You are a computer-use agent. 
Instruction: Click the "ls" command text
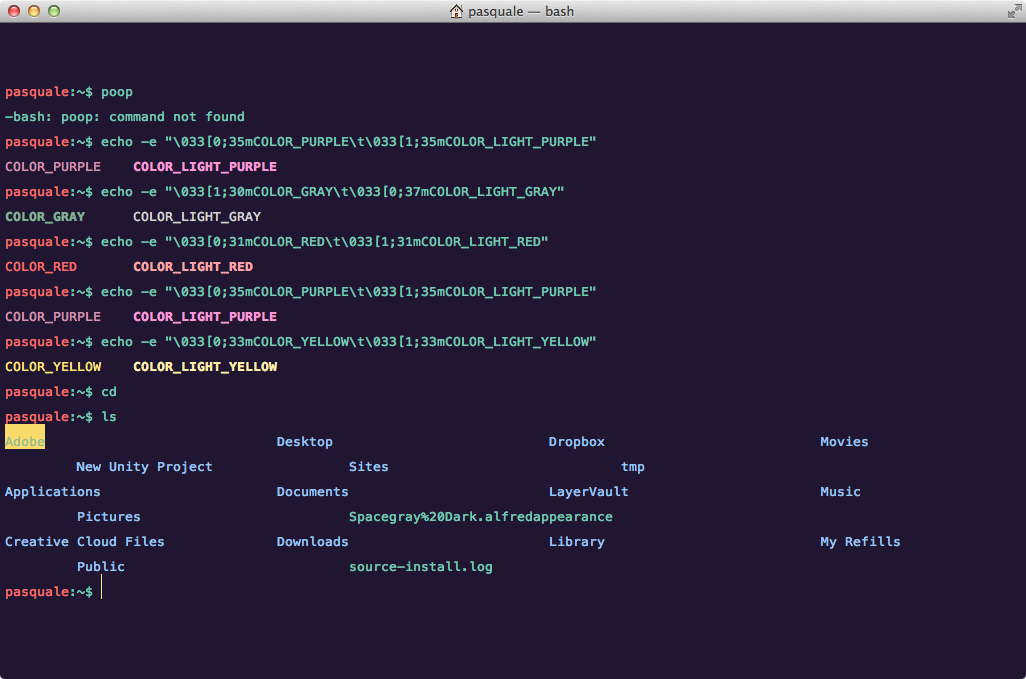pos(109,417)
